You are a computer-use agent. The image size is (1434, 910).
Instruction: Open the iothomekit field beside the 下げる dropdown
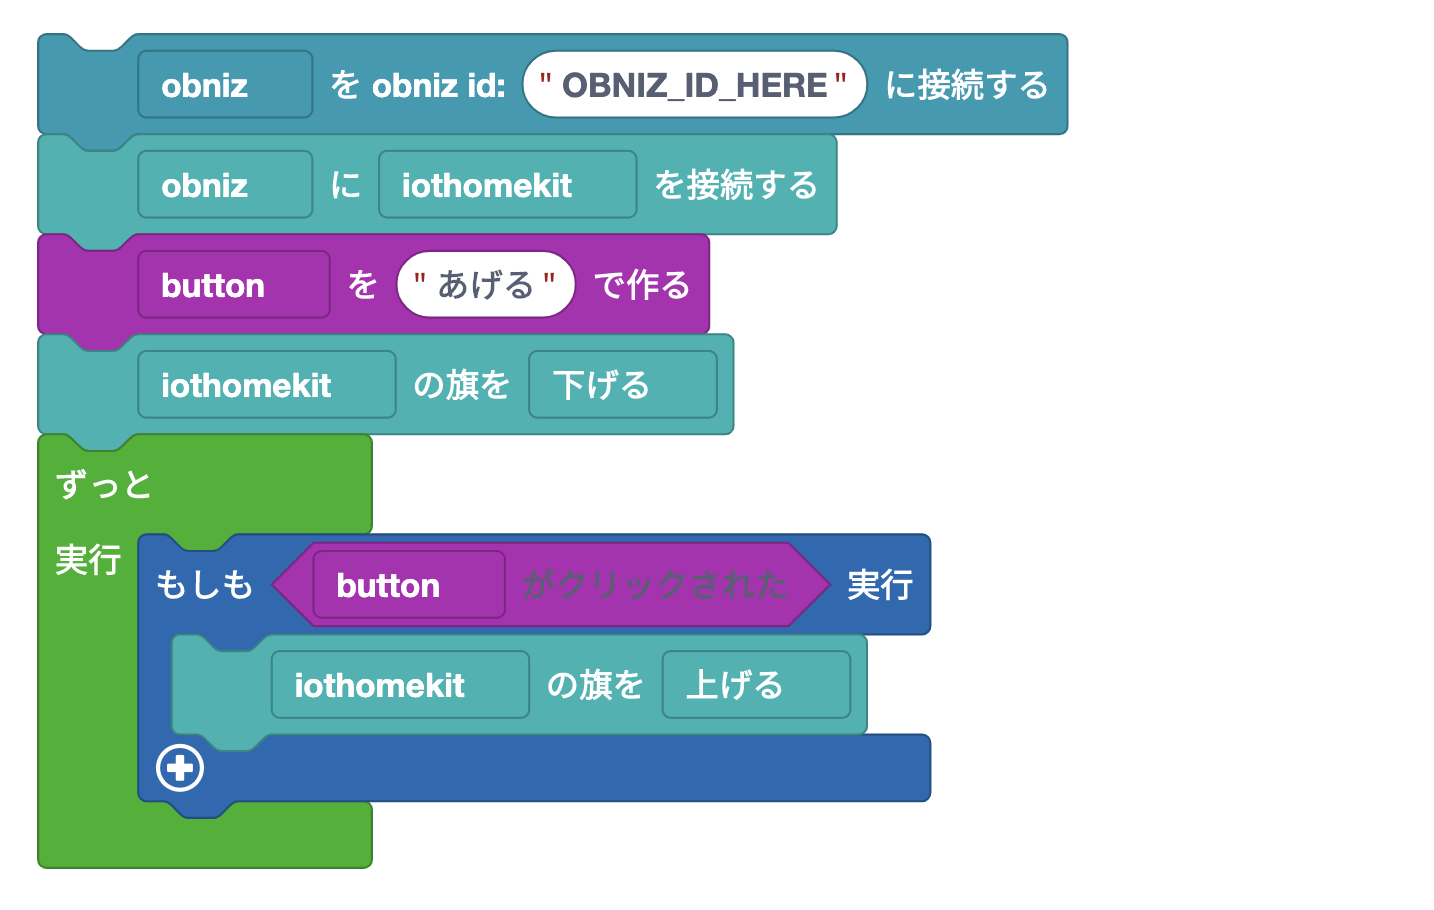click(266, 385)
